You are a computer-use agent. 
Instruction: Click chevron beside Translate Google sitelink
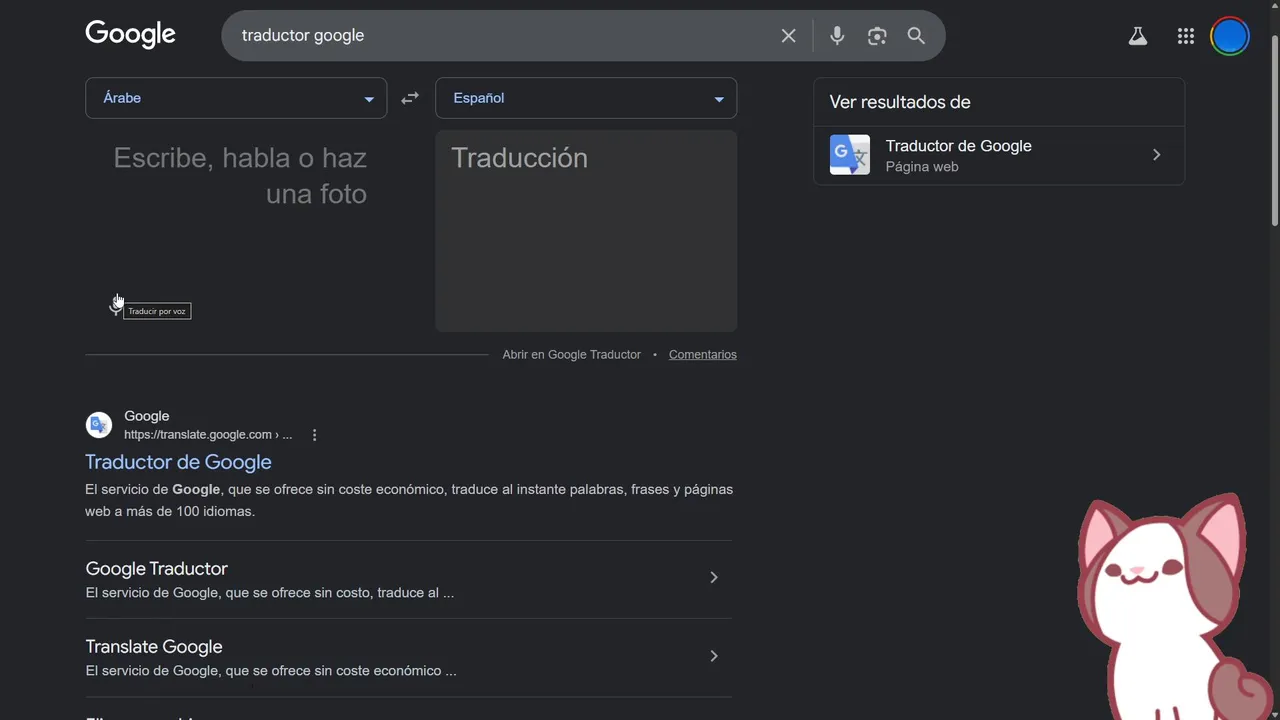(713, 656)
